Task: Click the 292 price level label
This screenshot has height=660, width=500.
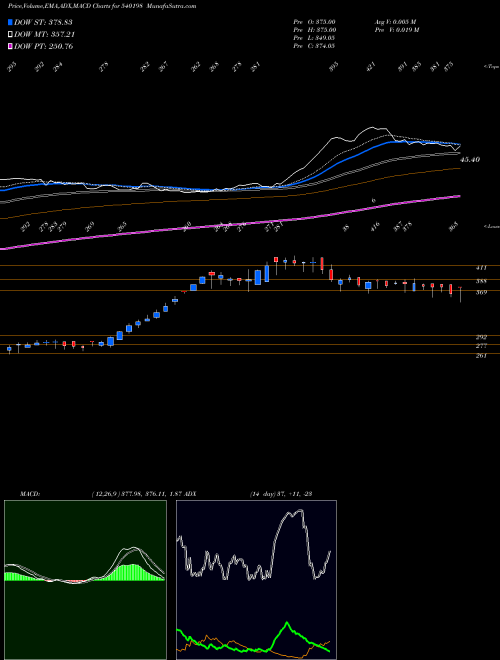Action: (481, 337)
